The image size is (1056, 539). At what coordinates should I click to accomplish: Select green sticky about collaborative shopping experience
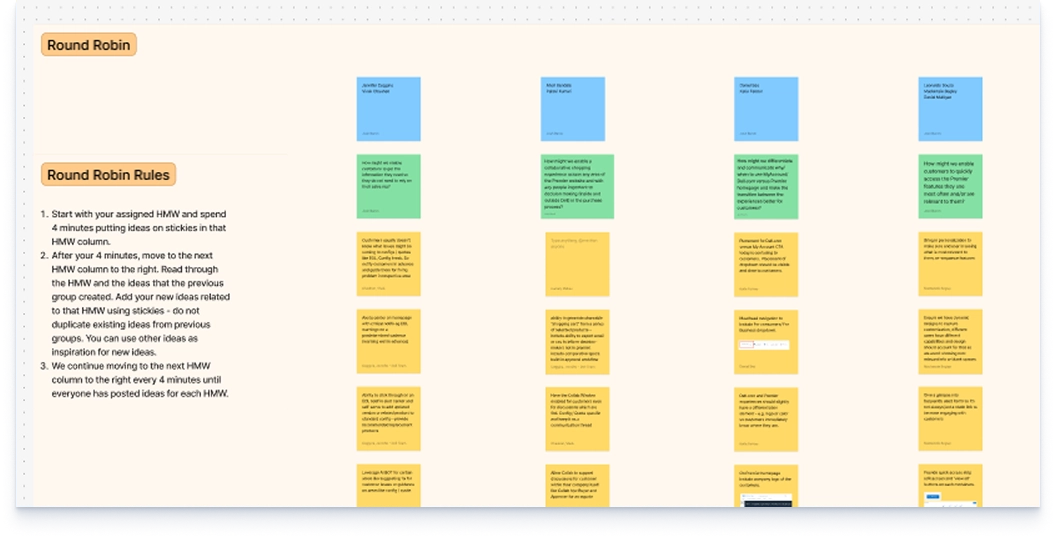(x=577, y=187)
